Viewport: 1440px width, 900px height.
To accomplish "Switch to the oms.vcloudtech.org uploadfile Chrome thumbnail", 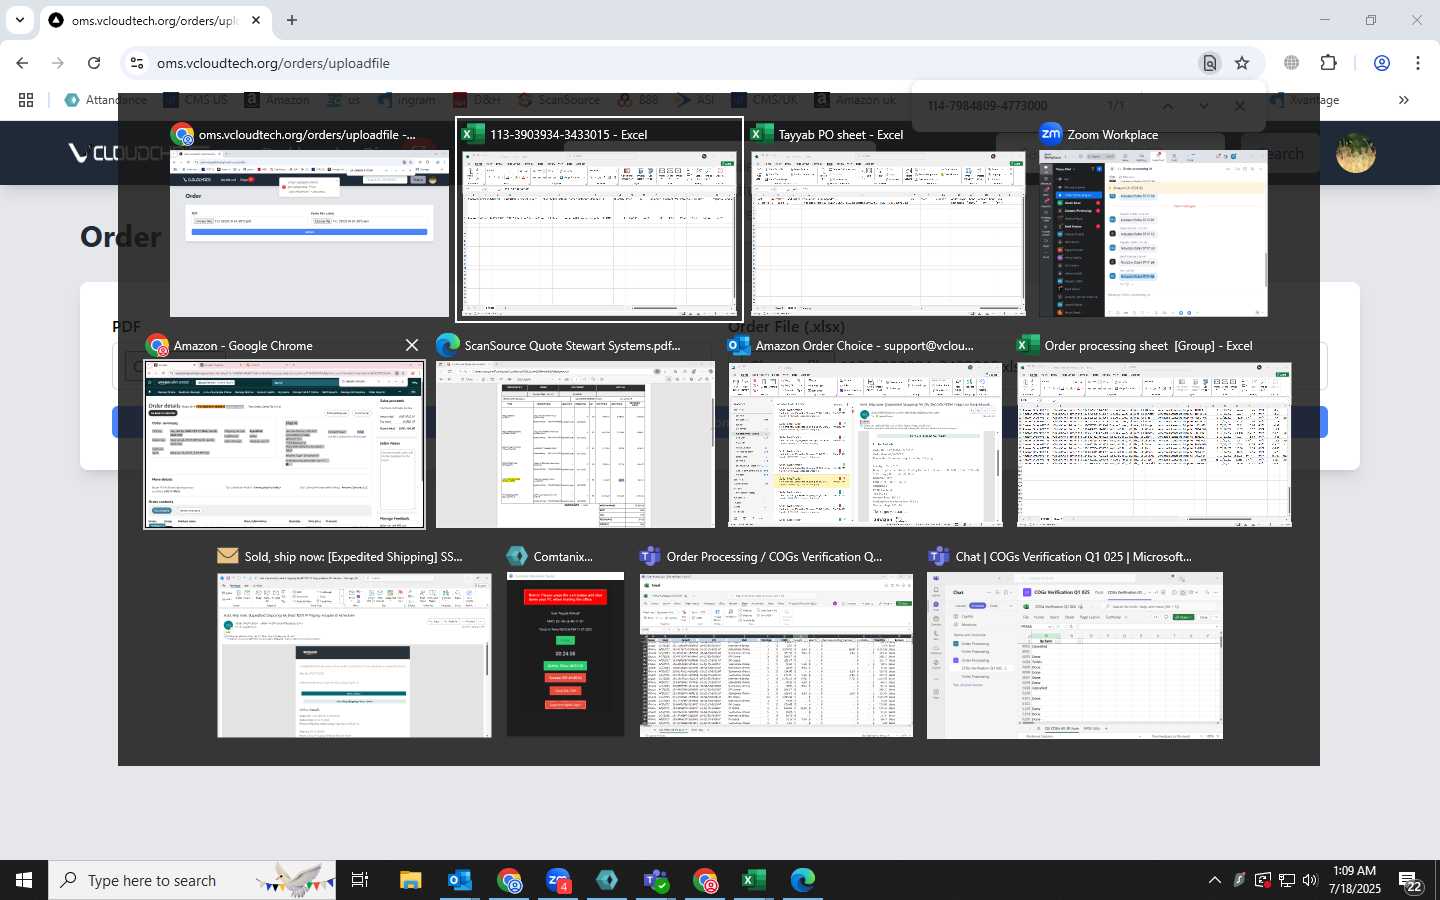I will click(309, 234).
